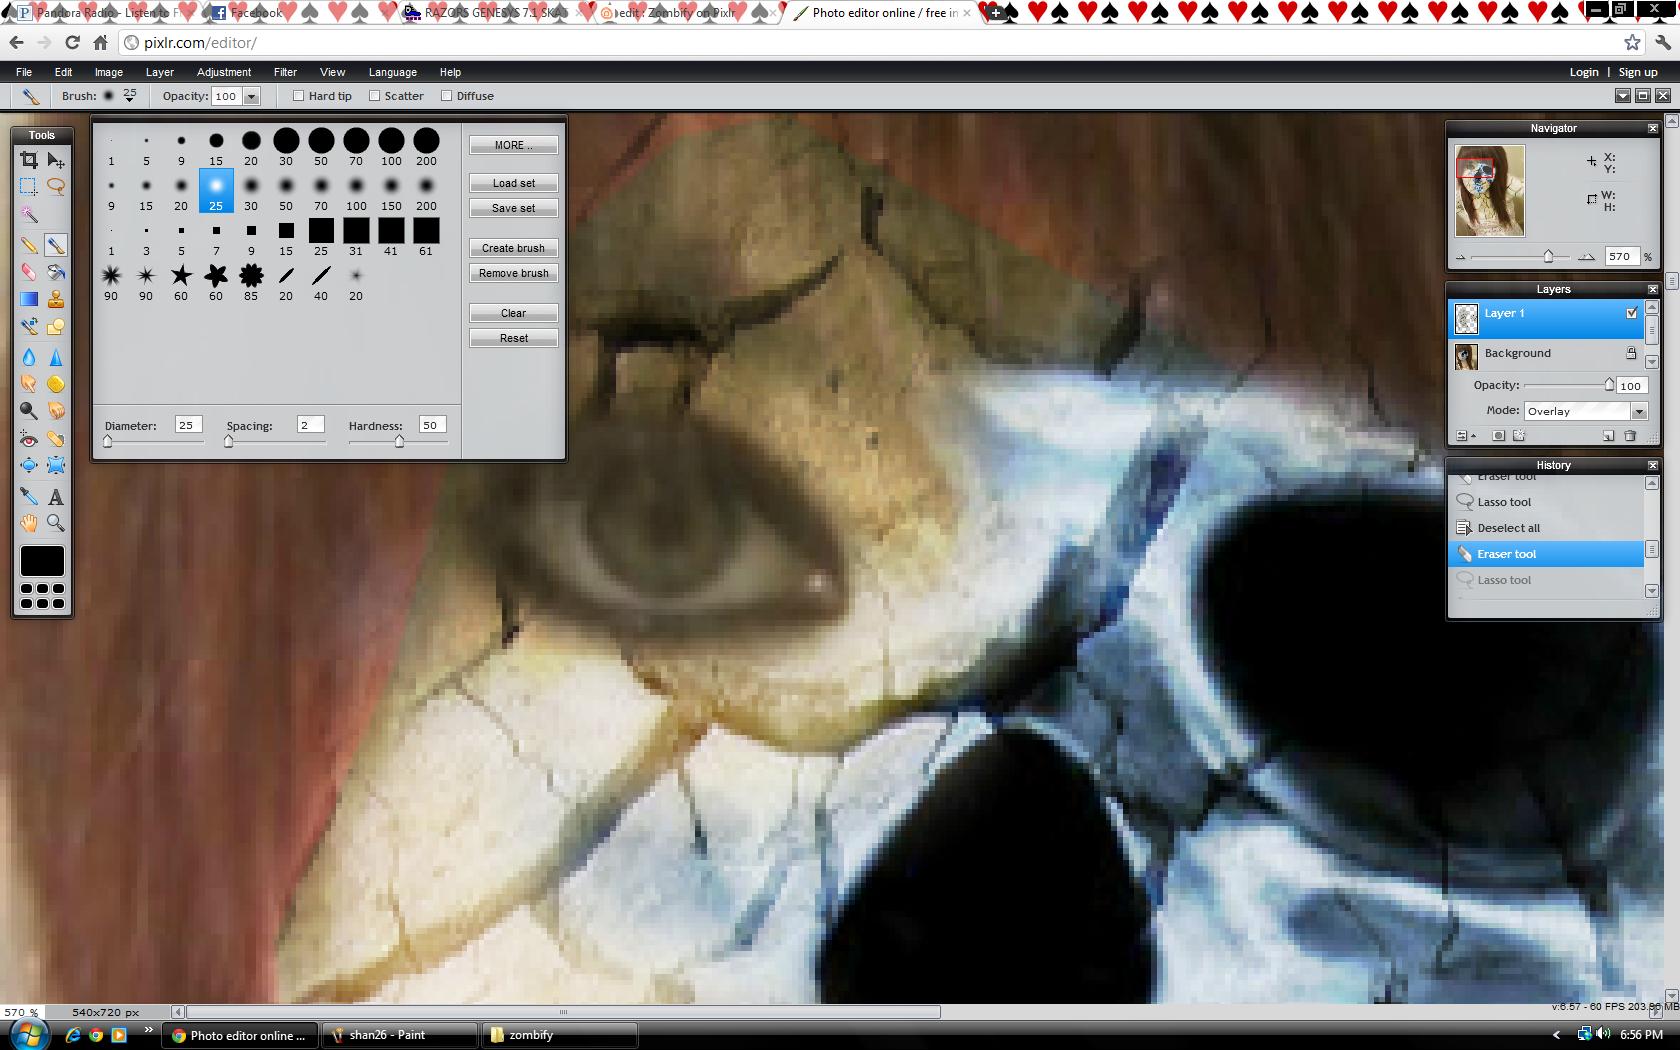This screenshot has width=1680, height=1050.
Task: Click the Save set button
Action: point(514,208)
